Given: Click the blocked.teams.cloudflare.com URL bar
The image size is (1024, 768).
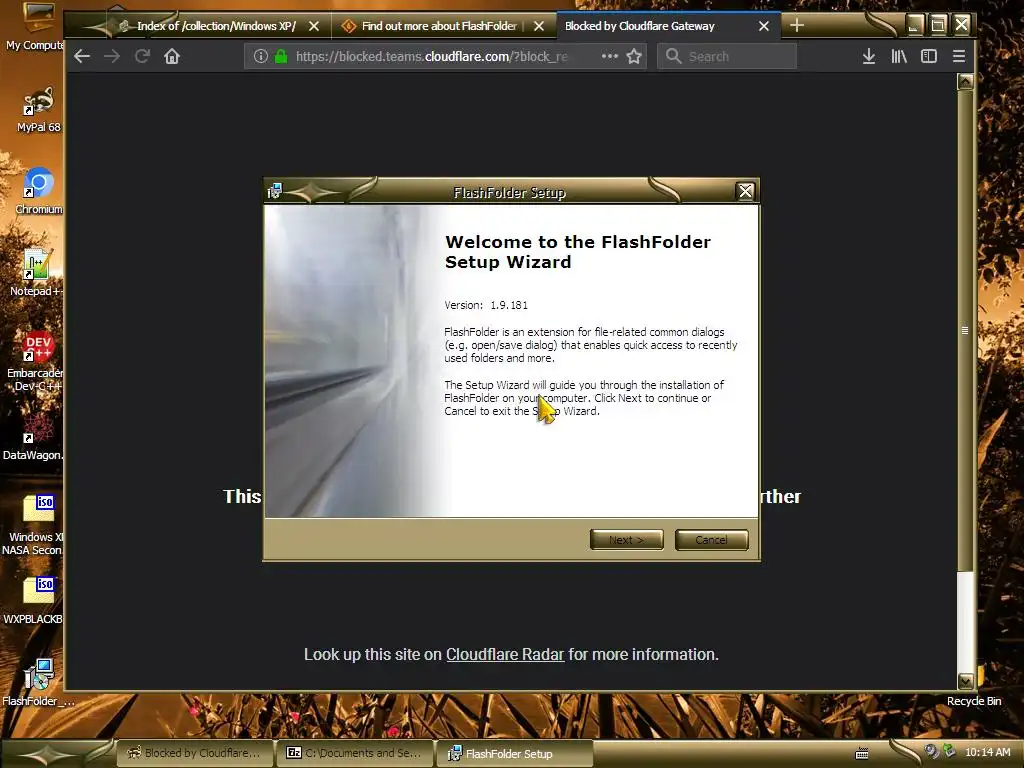Looking at the screenshot, I should 444,56.
